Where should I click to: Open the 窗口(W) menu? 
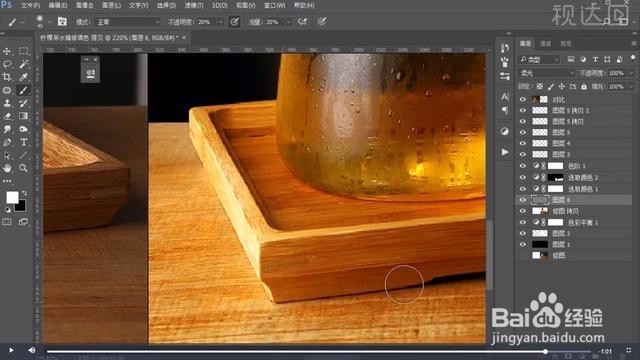(x=274, y=6)
